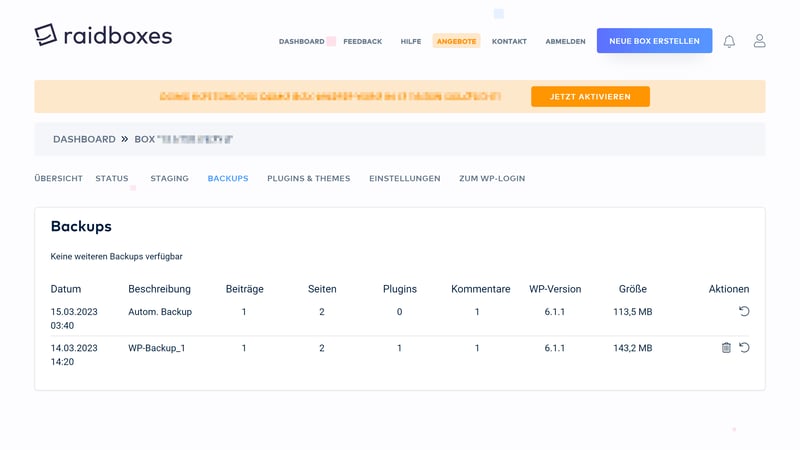Go to the Einstellungen tab

pos(404,179)
